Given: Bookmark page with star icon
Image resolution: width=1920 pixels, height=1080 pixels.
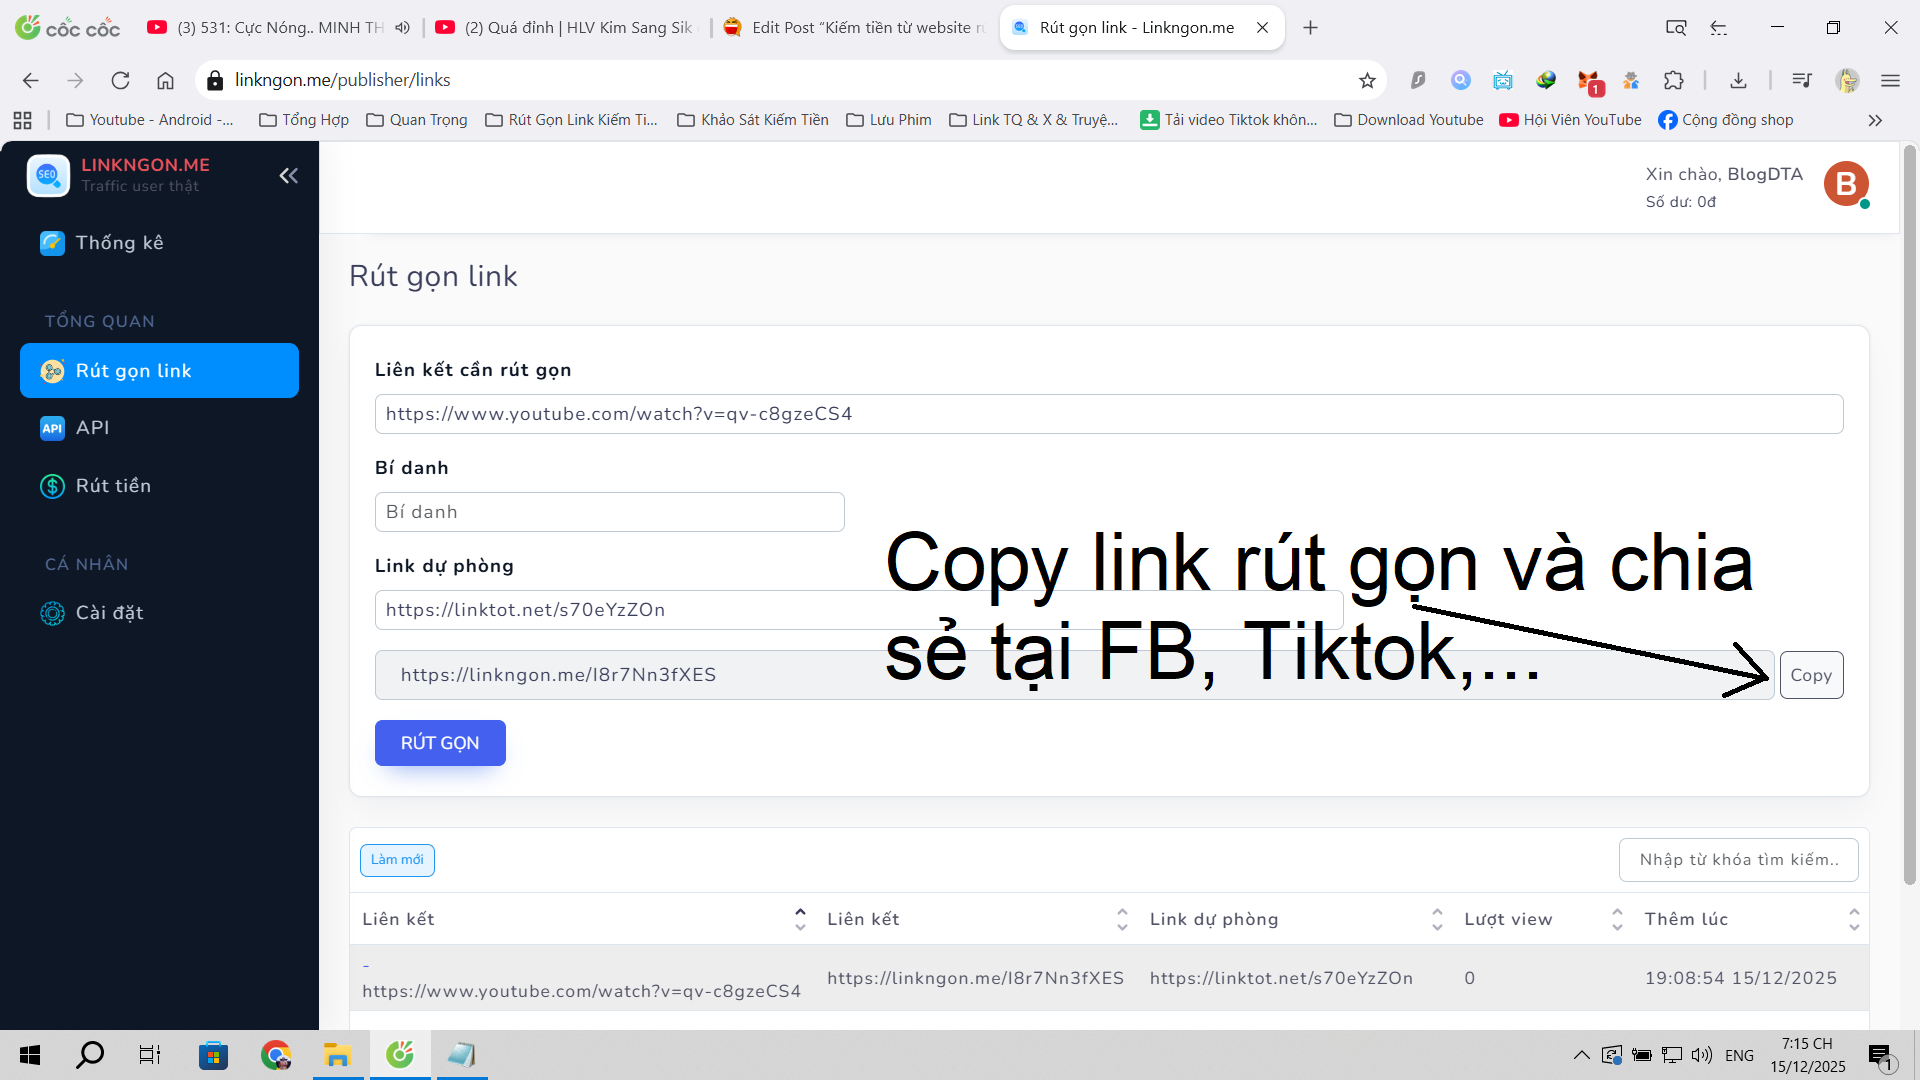Looking at the screenshot, I should coord(1367,80).
